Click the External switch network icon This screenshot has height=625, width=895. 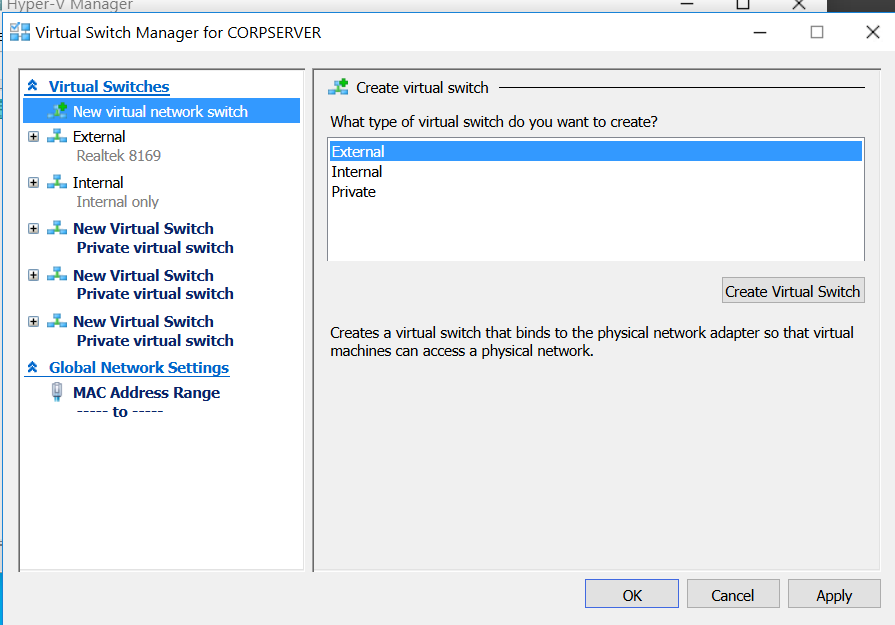pos(57,136)
